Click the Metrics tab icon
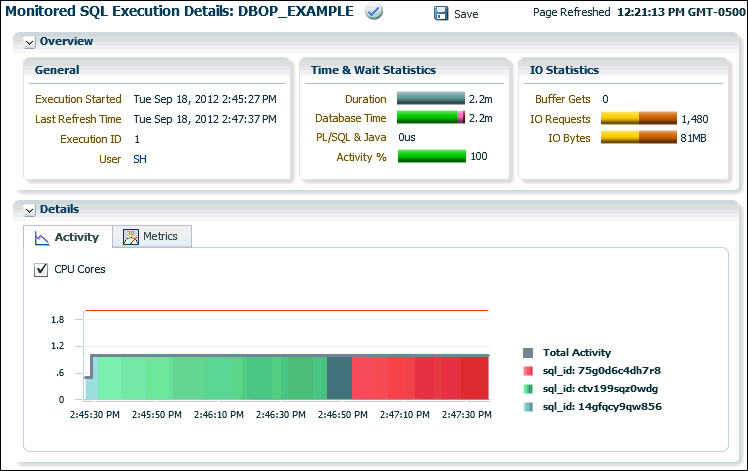 [x=130, y=237]
